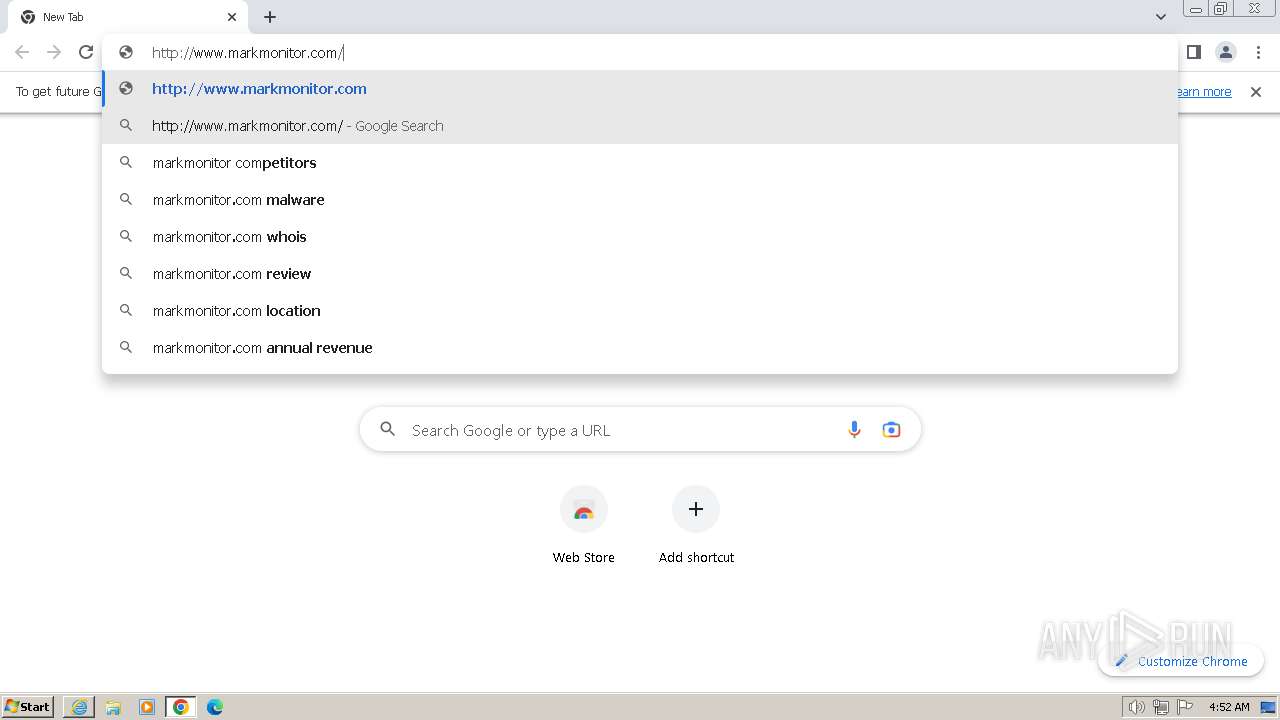Click the Search Google or type a URL box
This screenshot has height=720, width=1280.
[640, 430]
